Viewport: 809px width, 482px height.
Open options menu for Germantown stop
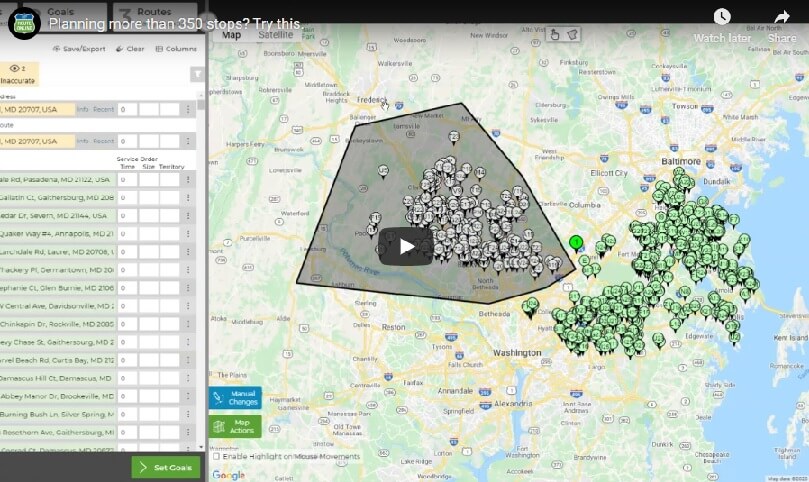pyautogui.click(x=188, y=270)
